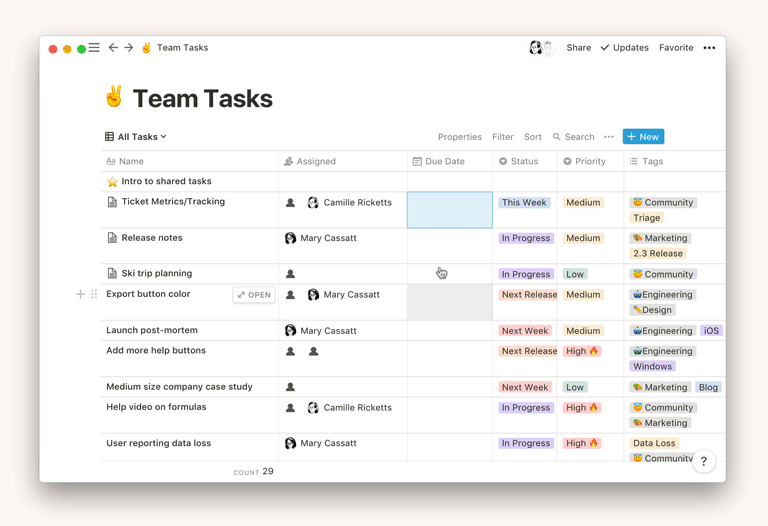Open the database view three-dot options
Screen dimensions: 768x526
pyautogui.click(x=609, y=137)
